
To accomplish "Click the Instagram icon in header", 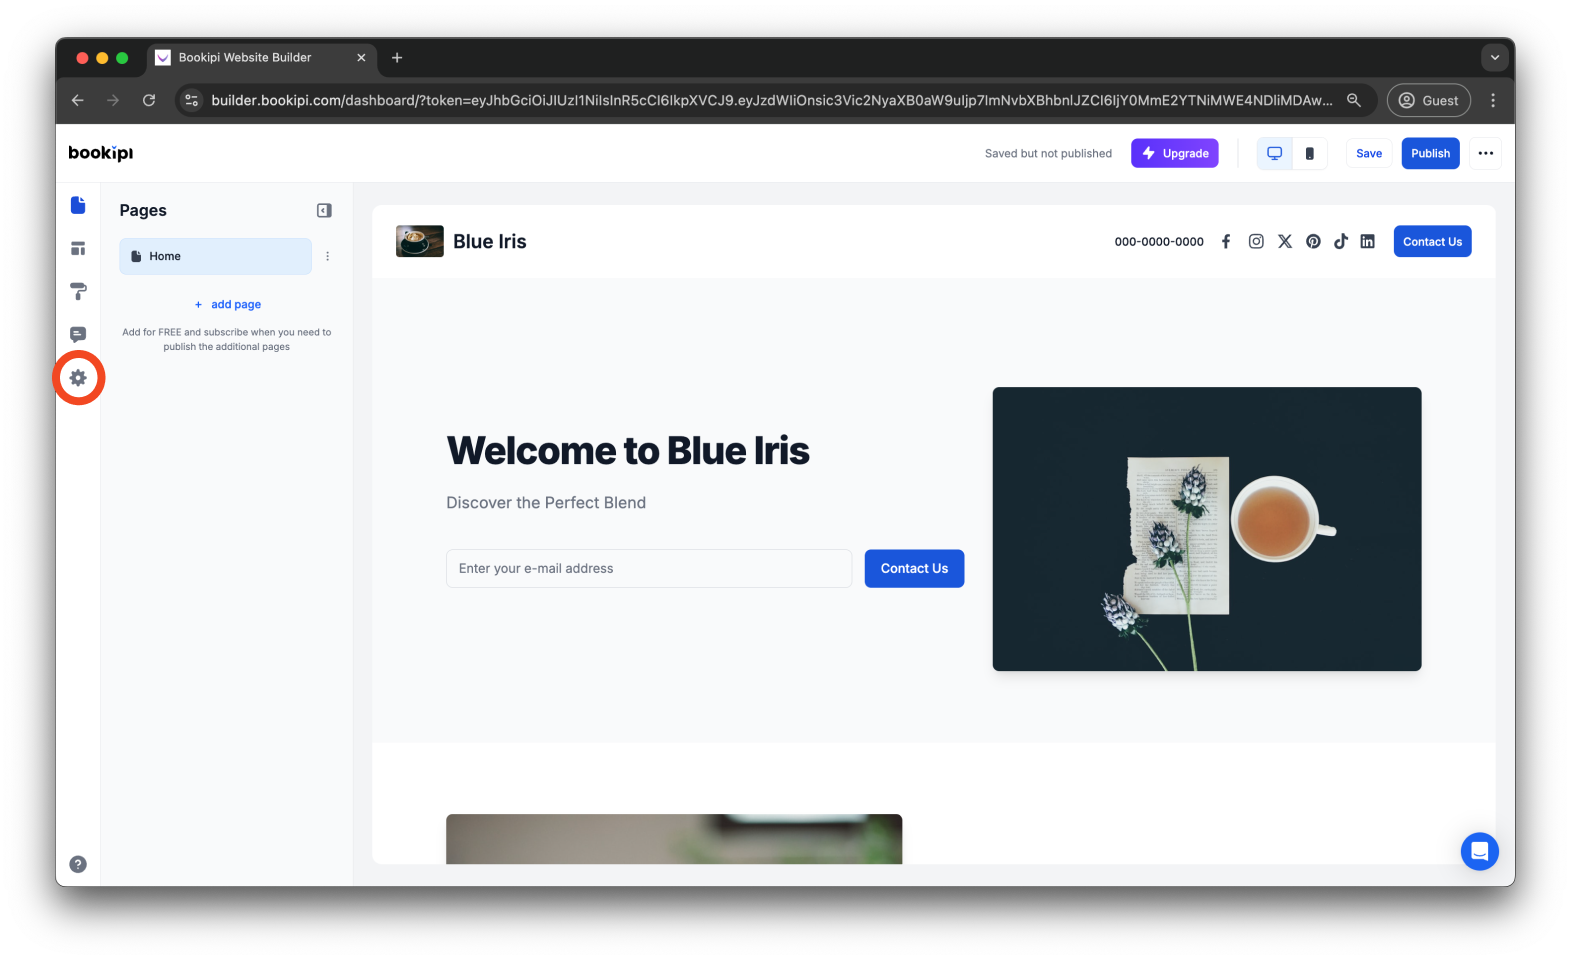I will tap(1256, 241).
